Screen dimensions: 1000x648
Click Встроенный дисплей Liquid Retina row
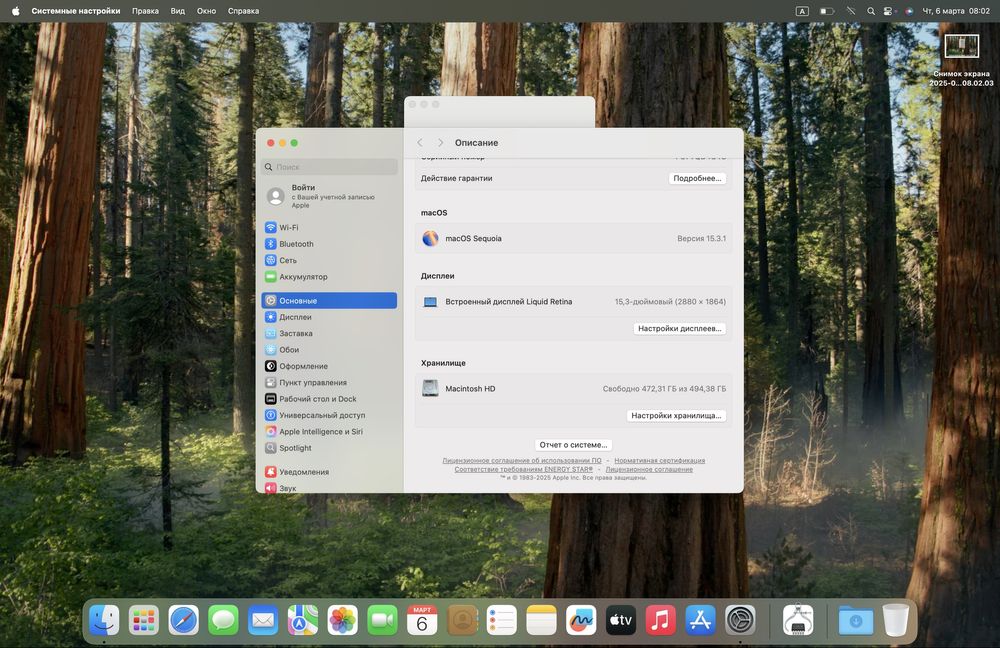573,302
